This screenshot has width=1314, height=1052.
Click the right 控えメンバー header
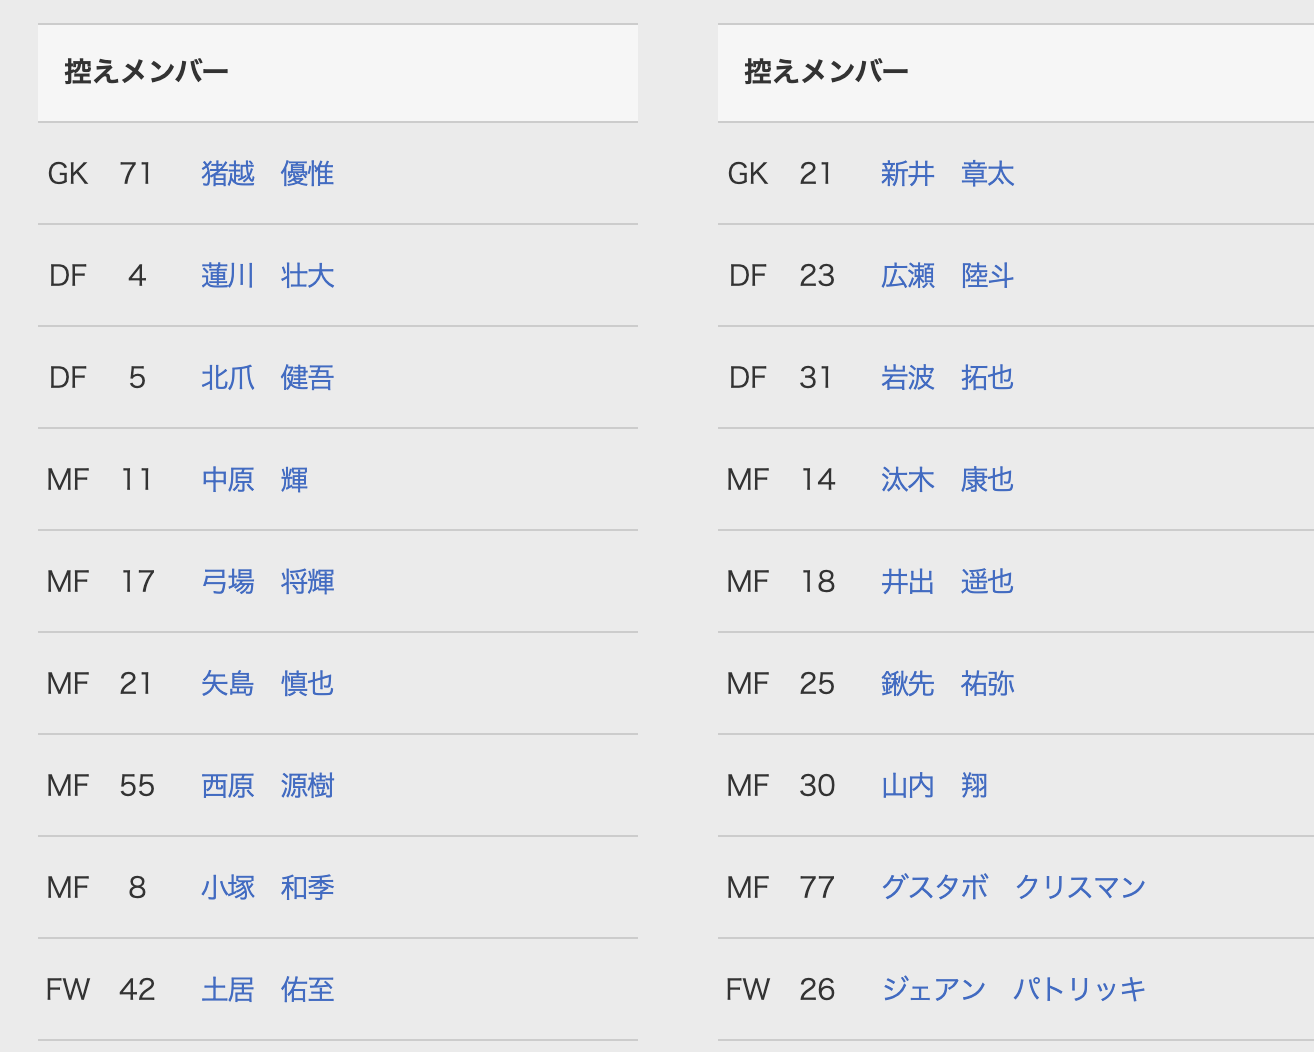tap(827, 72)
